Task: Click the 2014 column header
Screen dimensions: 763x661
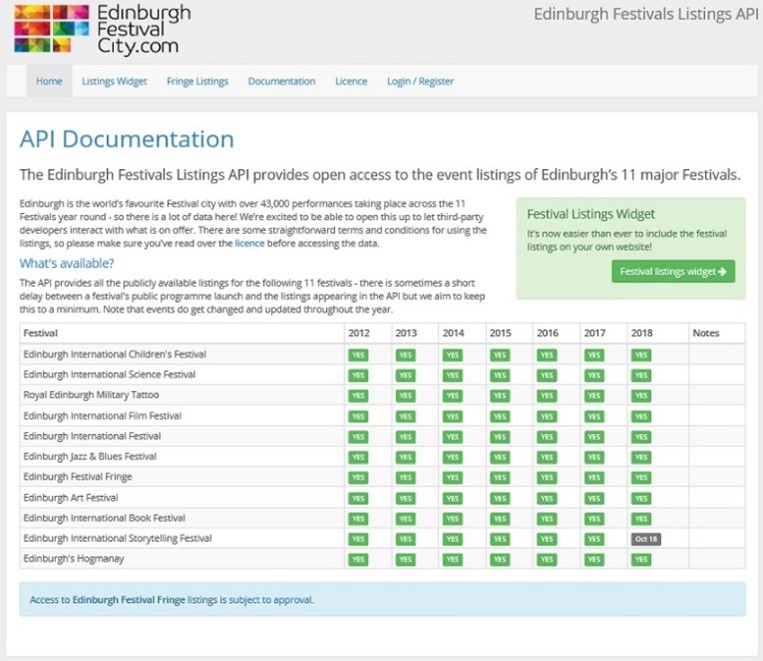Action: (454, 333)
